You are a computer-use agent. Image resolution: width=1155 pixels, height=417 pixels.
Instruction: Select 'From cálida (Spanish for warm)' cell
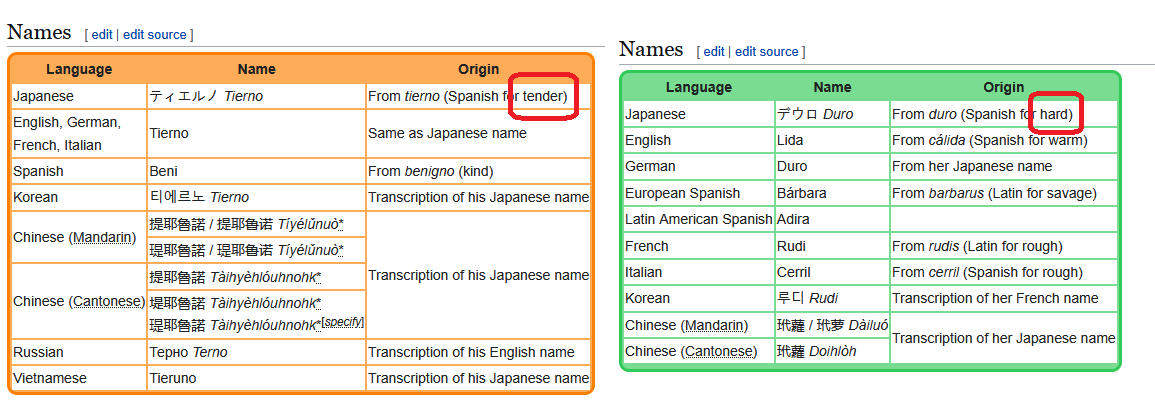[1003, 140]
